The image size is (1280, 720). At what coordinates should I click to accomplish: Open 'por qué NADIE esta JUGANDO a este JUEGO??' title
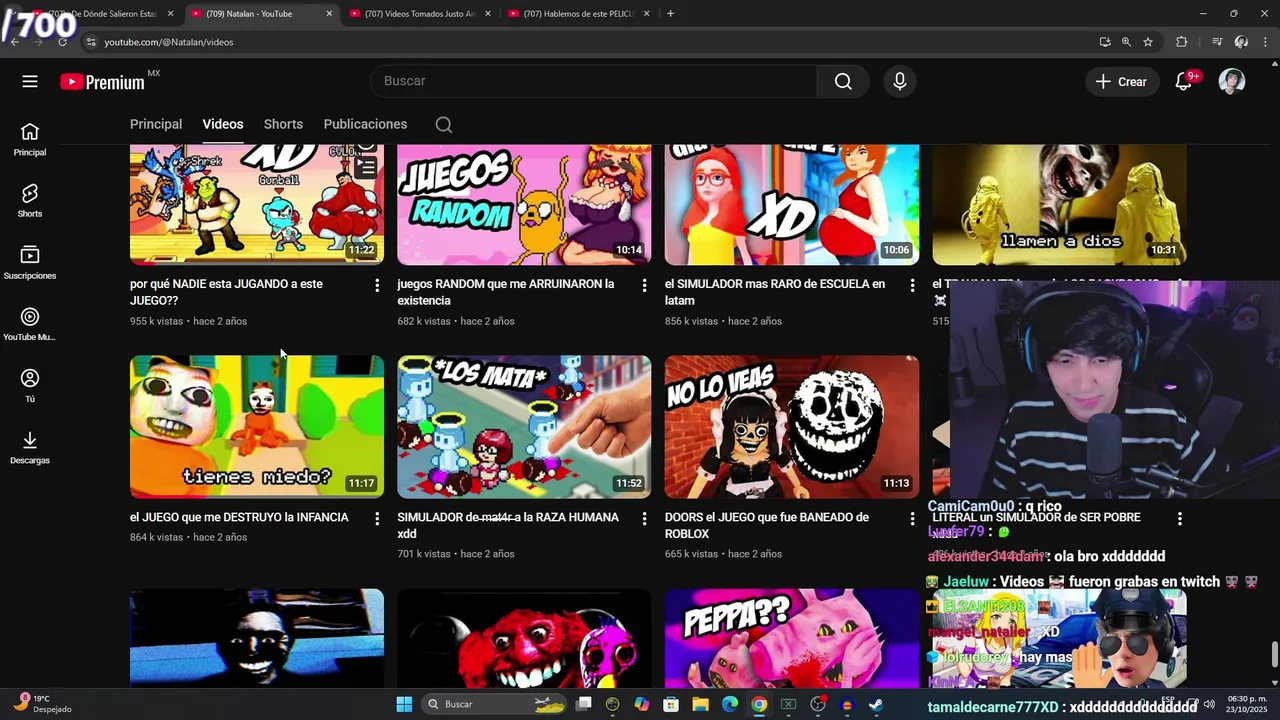[226, 292]
